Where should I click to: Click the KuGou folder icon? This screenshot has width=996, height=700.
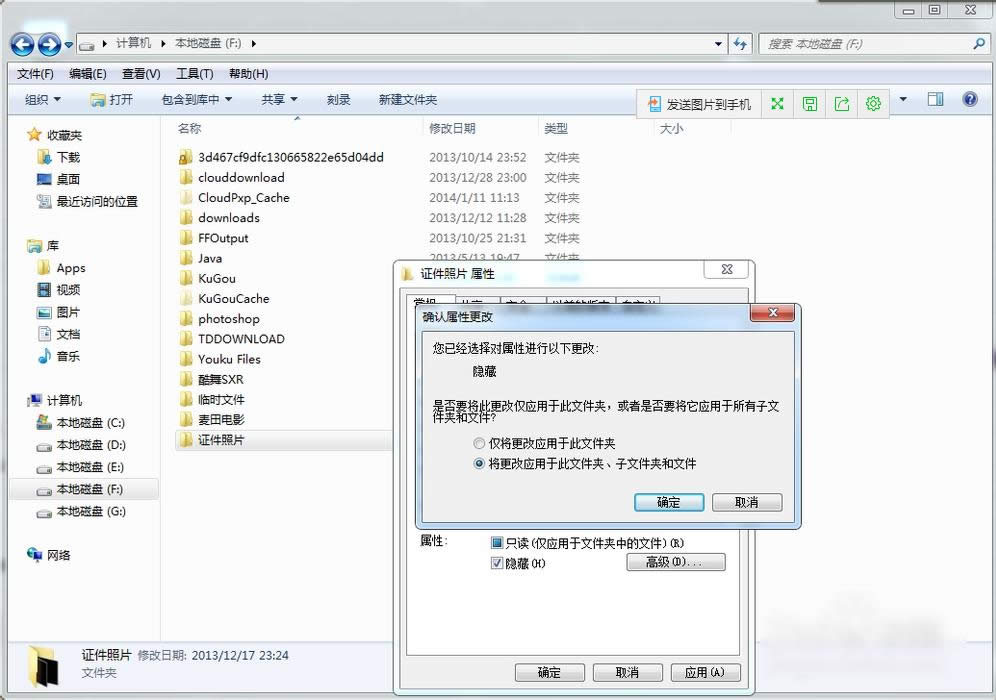coord(186,278)
